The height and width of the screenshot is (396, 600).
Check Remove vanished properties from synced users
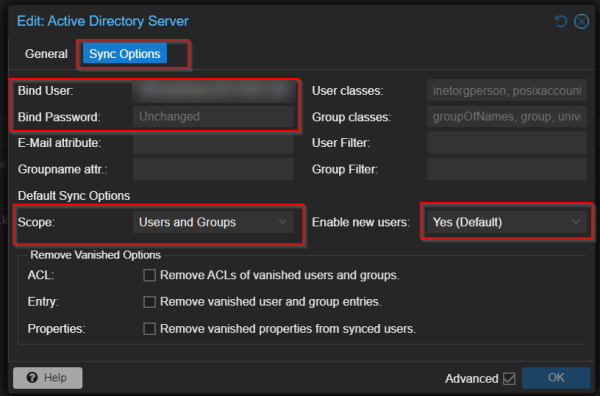tap(149, 329)
